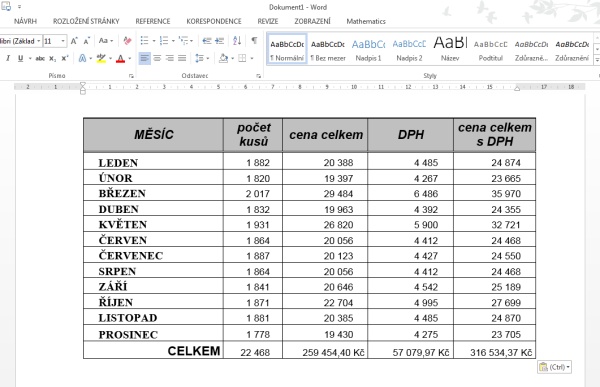Open the REVIZE ribbon tab
The height and width of the screenshot is (387, 600).
268,21
